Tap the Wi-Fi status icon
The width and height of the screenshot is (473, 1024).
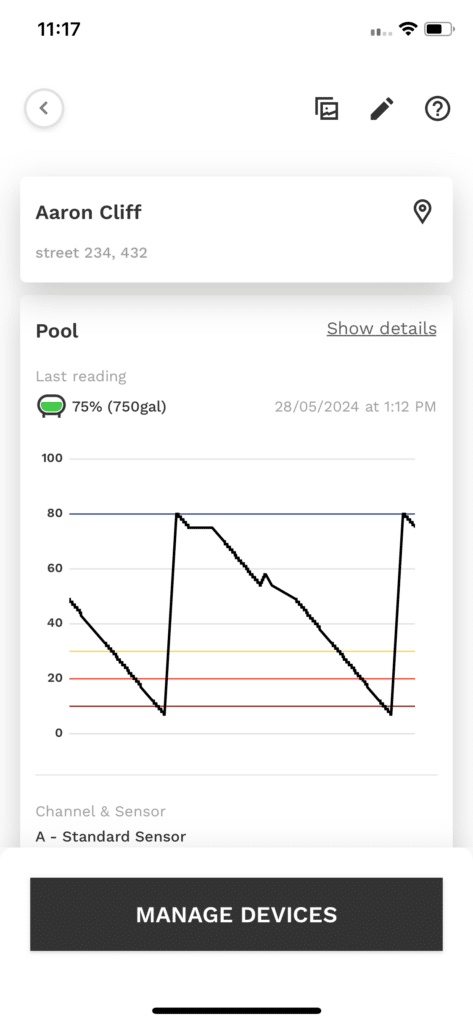tap(409, 29)
